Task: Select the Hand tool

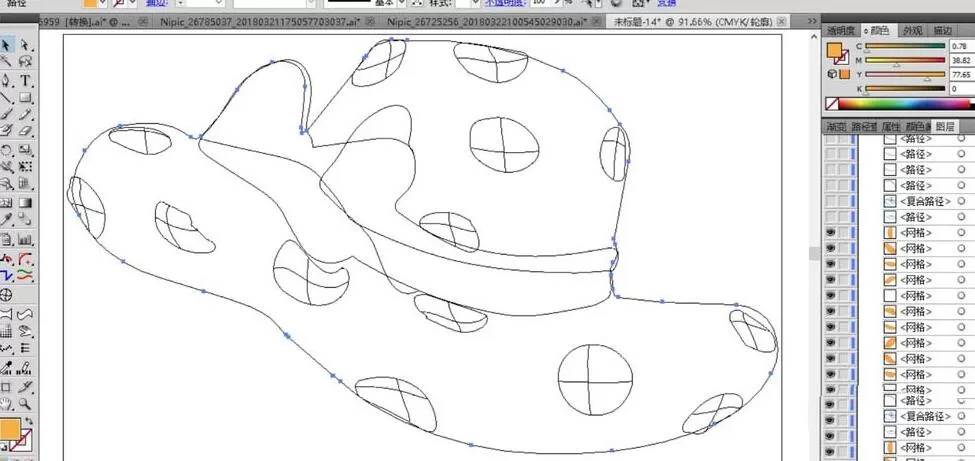Action: 6,404
